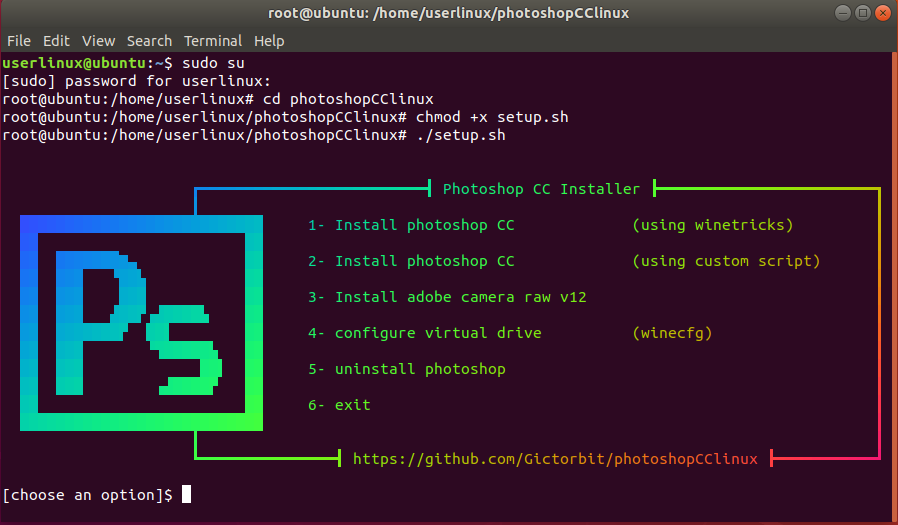Click the '[choose an option]$' prompt cursor
The height and width of the screenshot is (525, 898).
pos(186,494)
